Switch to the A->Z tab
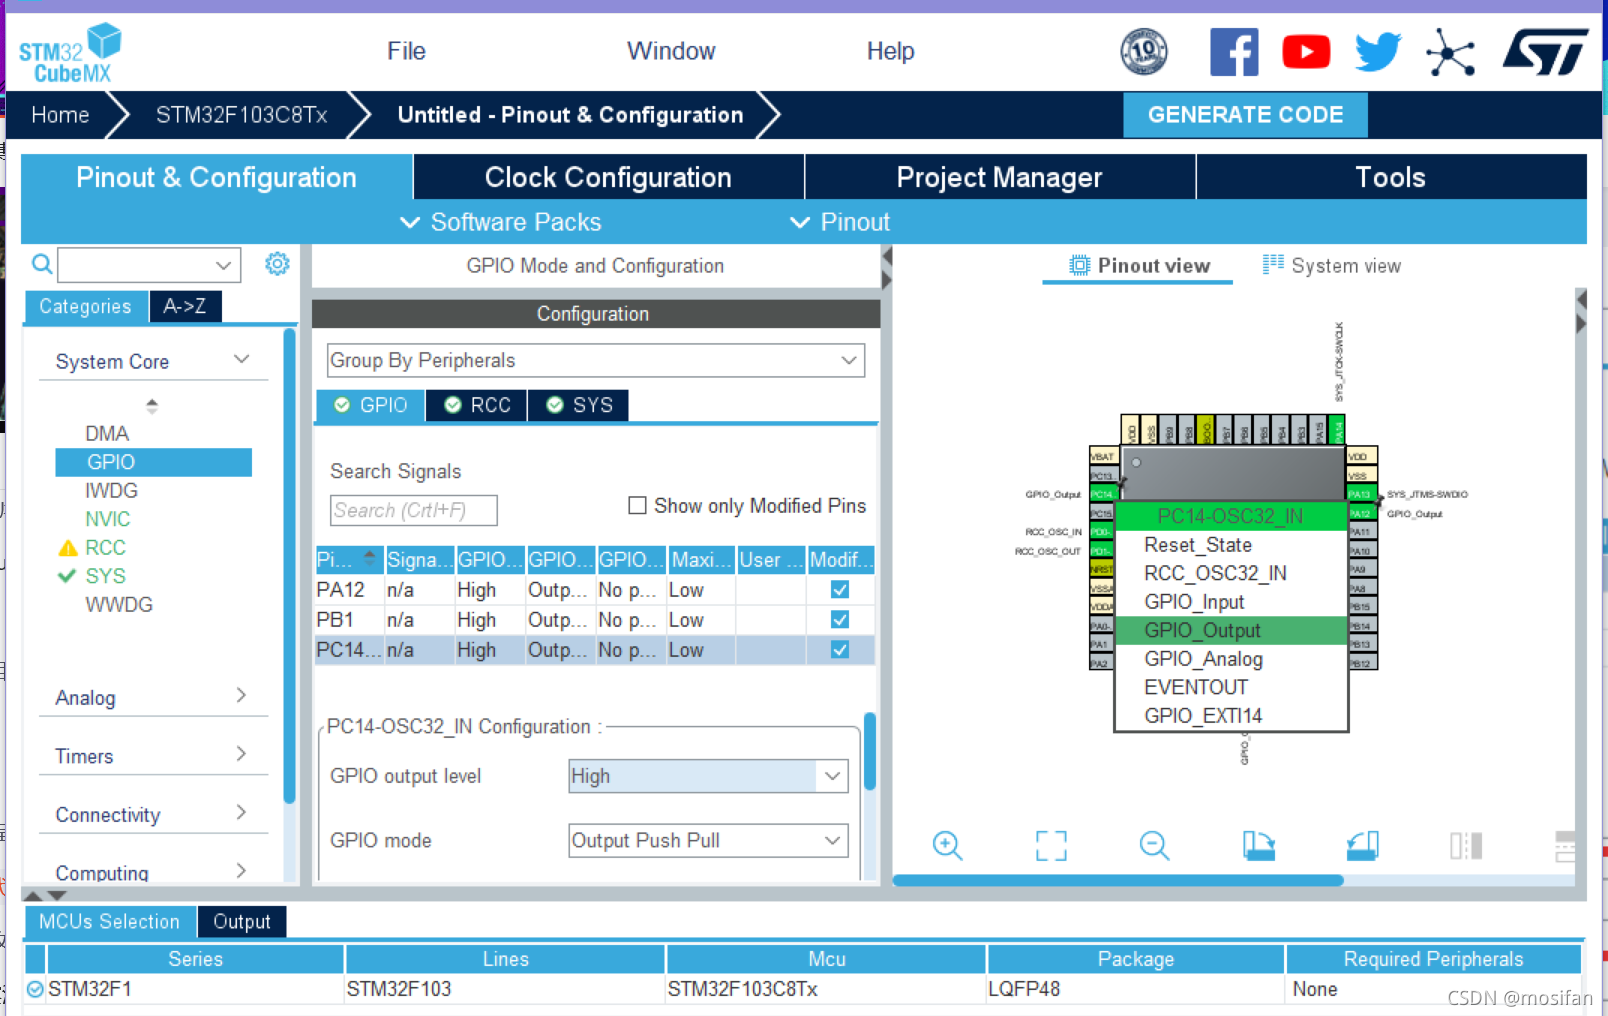The width and height of the screenshot is (1608, 1016). (x=185, y=306)
